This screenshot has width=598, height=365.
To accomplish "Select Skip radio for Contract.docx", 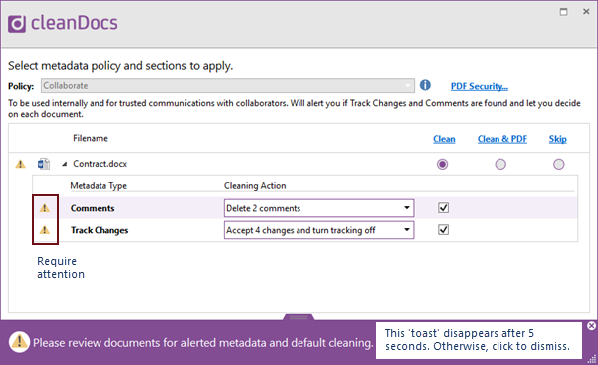I will click(558, 164).
